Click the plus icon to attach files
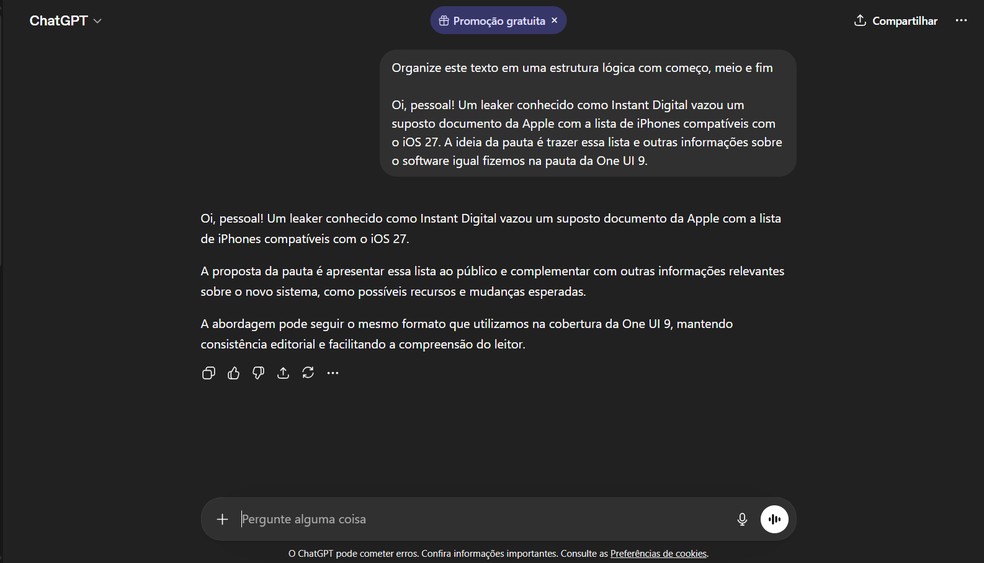The image size is (984, 563). click(x=222, y=519)
